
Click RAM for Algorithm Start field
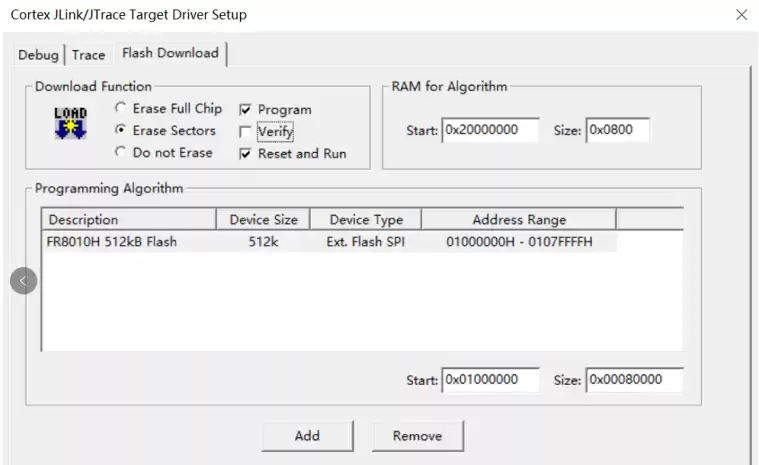click(490, 131)
